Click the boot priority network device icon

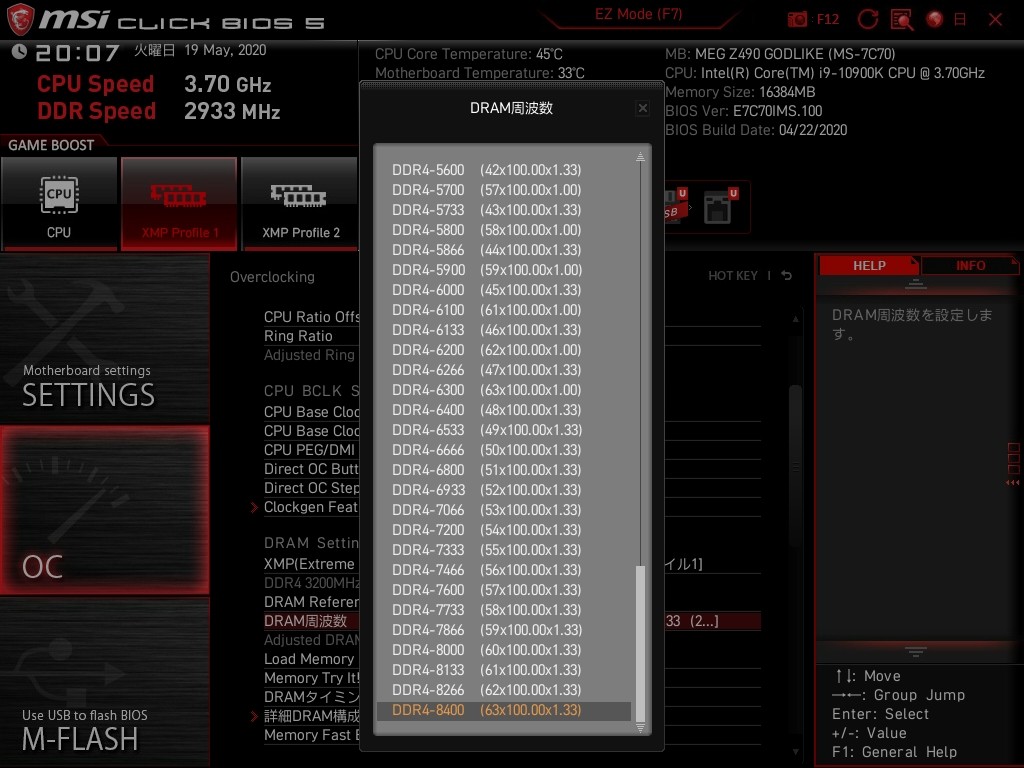click(718, 208)
